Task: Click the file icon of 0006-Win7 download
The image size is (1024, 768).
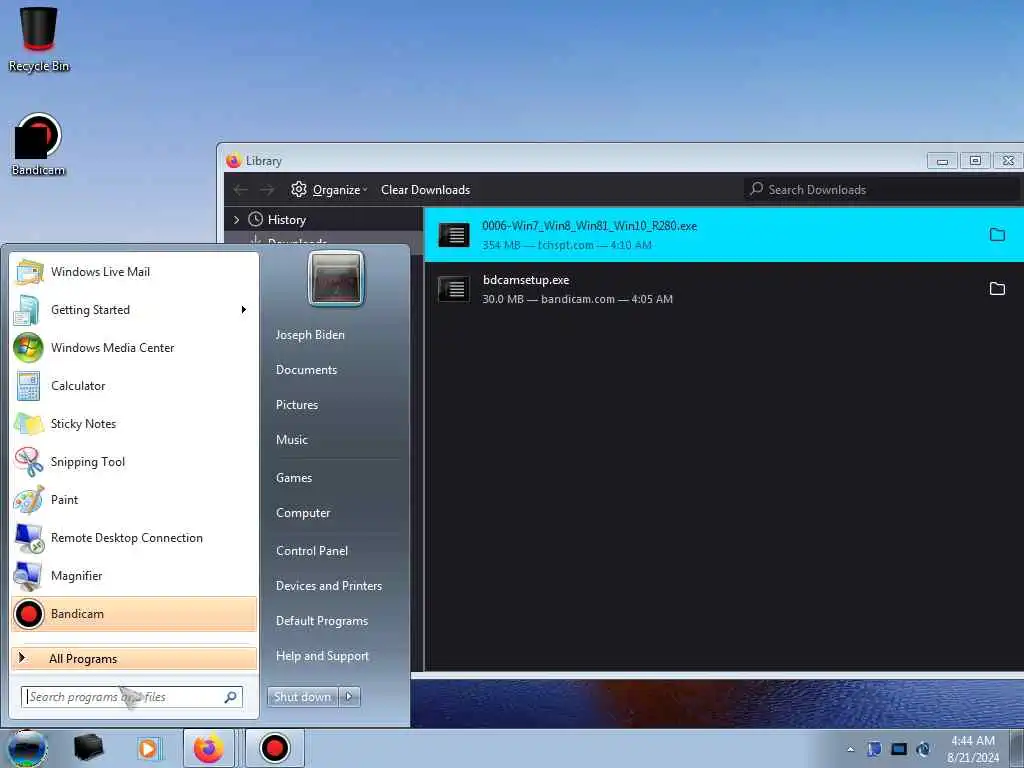Action: 454,234
